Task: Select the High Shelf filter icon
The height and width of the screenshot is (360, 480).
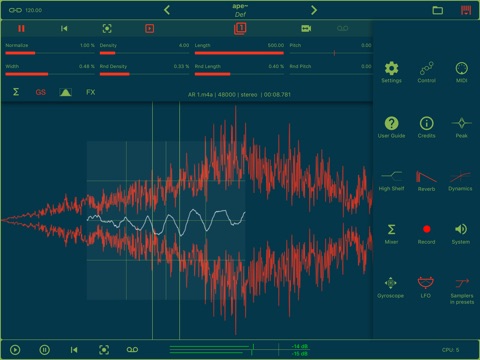Action: [x=391, y=176]
